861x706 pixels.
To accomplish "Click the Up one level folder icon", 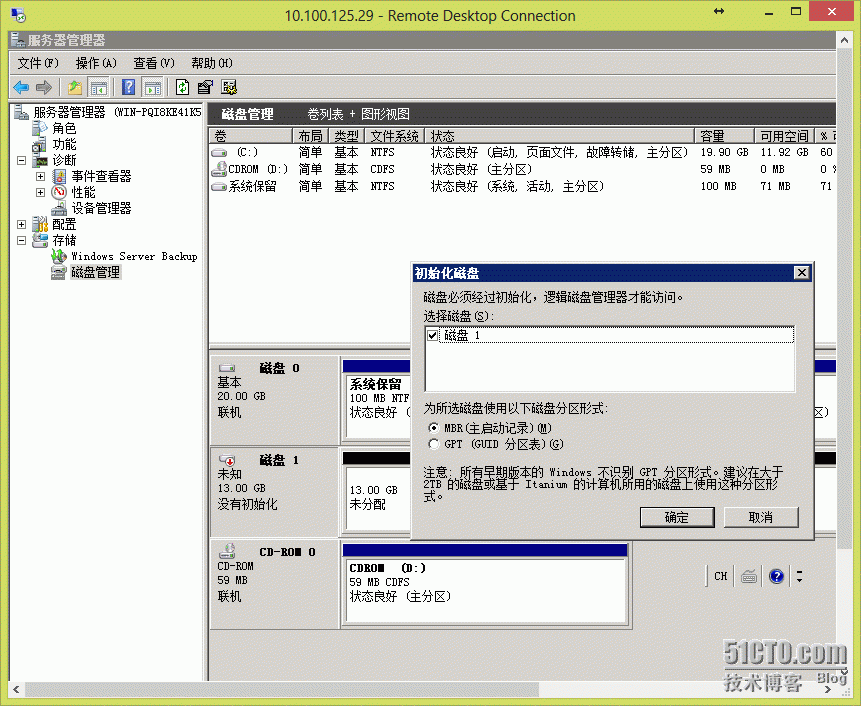I will click(74, 87).
